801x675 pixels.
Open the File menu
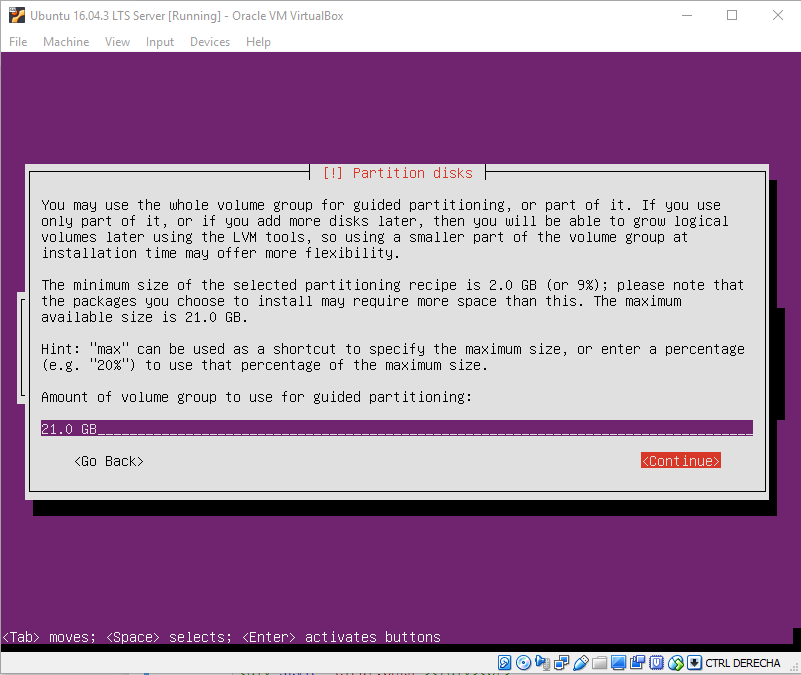(x=18, y=42)
